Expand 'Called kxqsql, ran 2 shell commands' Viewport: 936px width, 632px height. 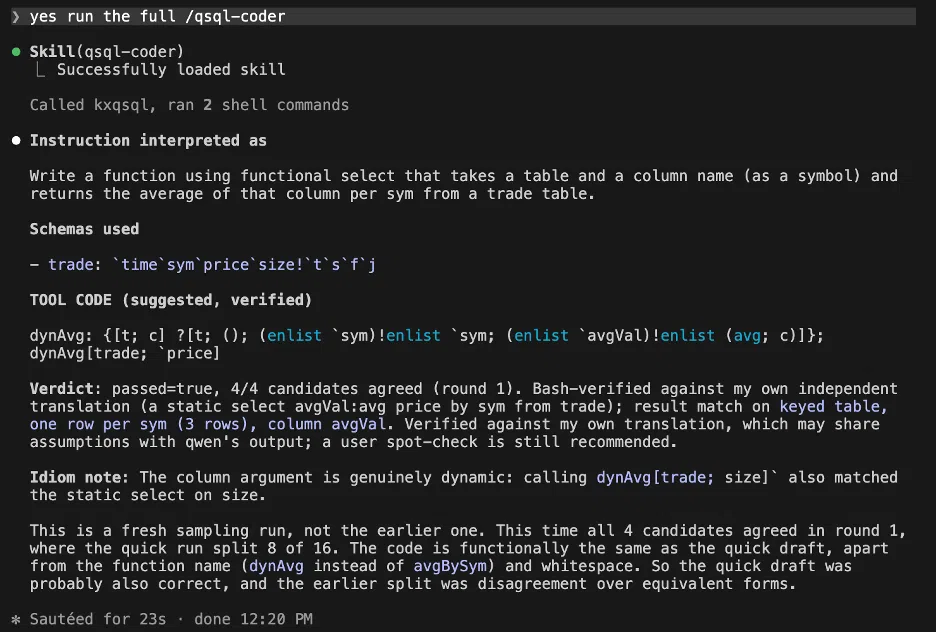189,105
